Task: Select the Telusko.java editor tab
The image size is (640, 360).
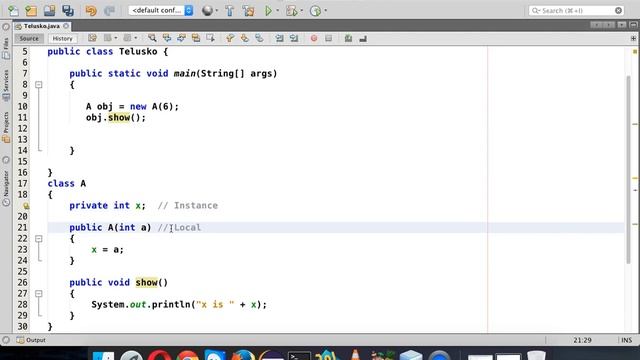Action: point(42,26)
